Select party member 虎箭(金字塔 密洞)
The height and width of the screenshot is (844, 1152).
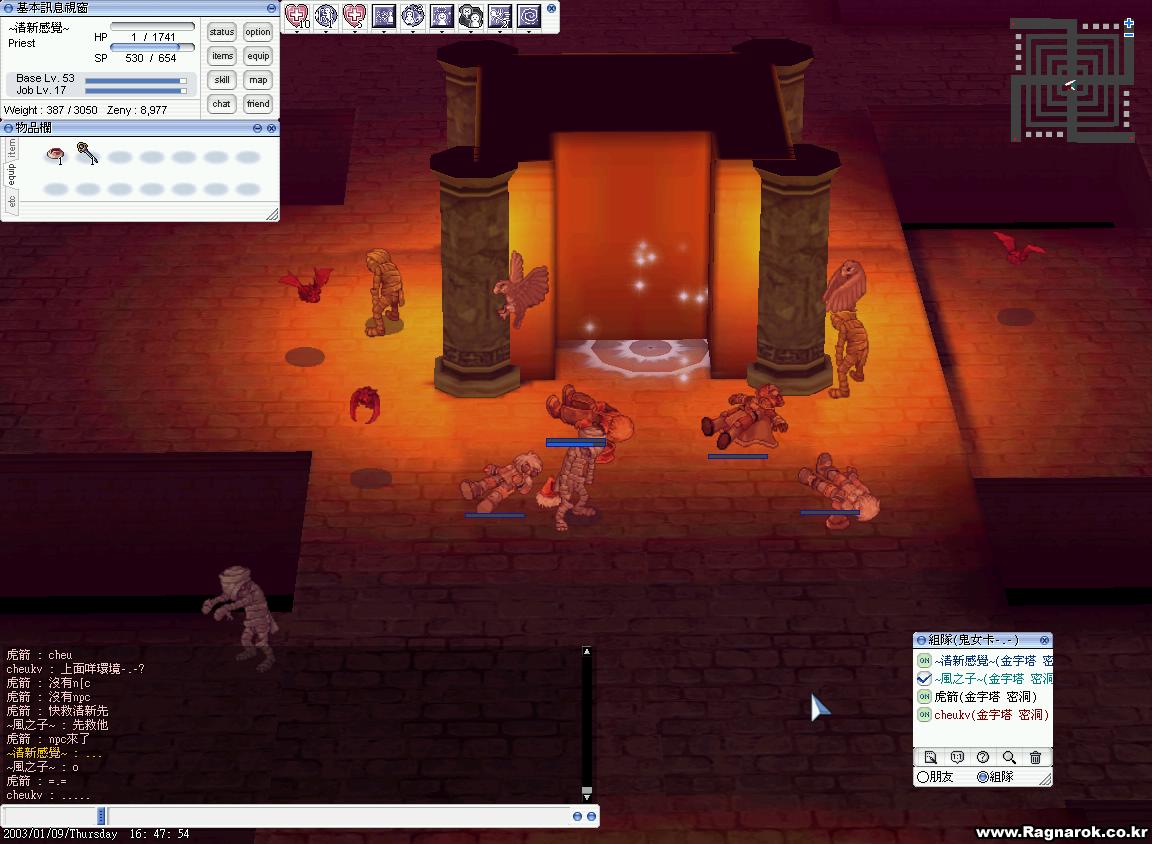click(985, 696)
